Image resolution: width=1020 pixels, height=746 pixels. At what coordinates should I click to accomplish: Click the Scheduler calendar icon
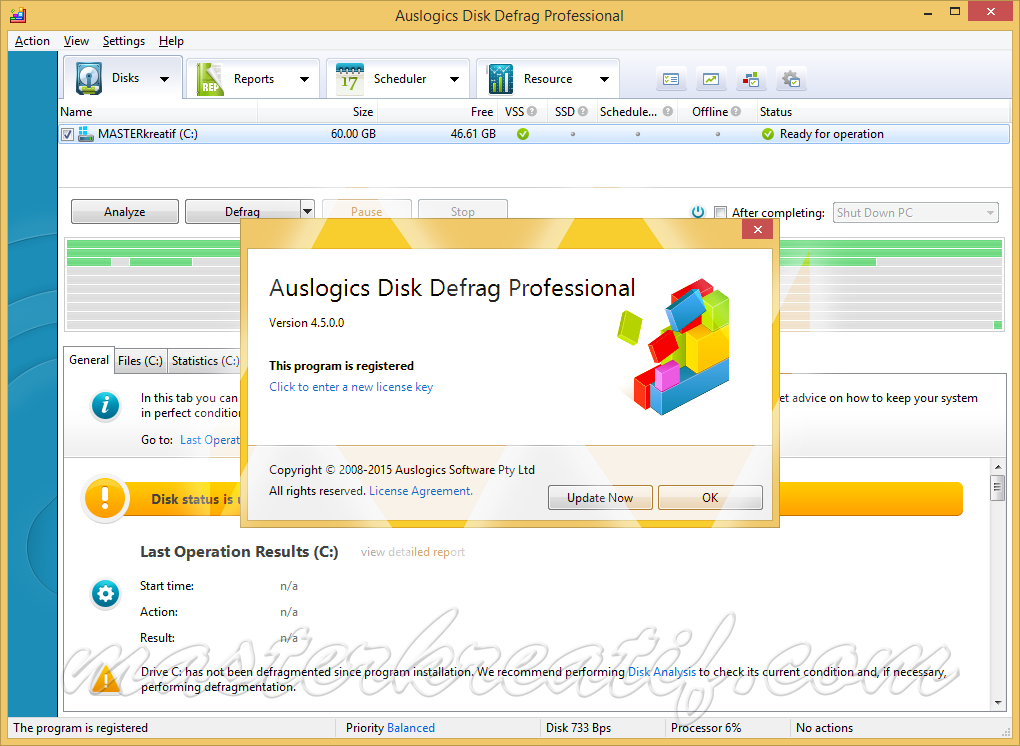point(349,79)
